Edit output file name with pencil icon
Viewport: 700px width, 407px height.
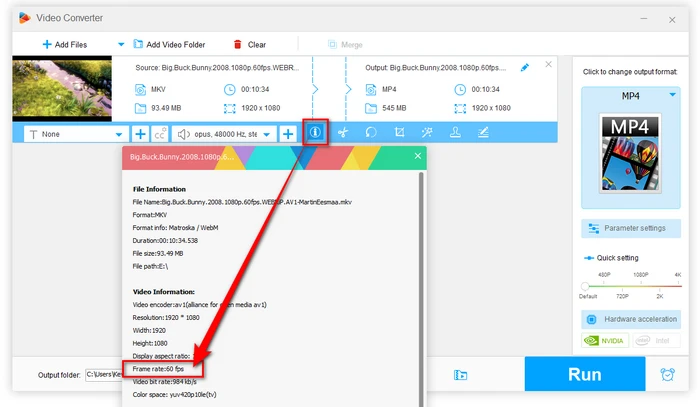tap(526, 67)
